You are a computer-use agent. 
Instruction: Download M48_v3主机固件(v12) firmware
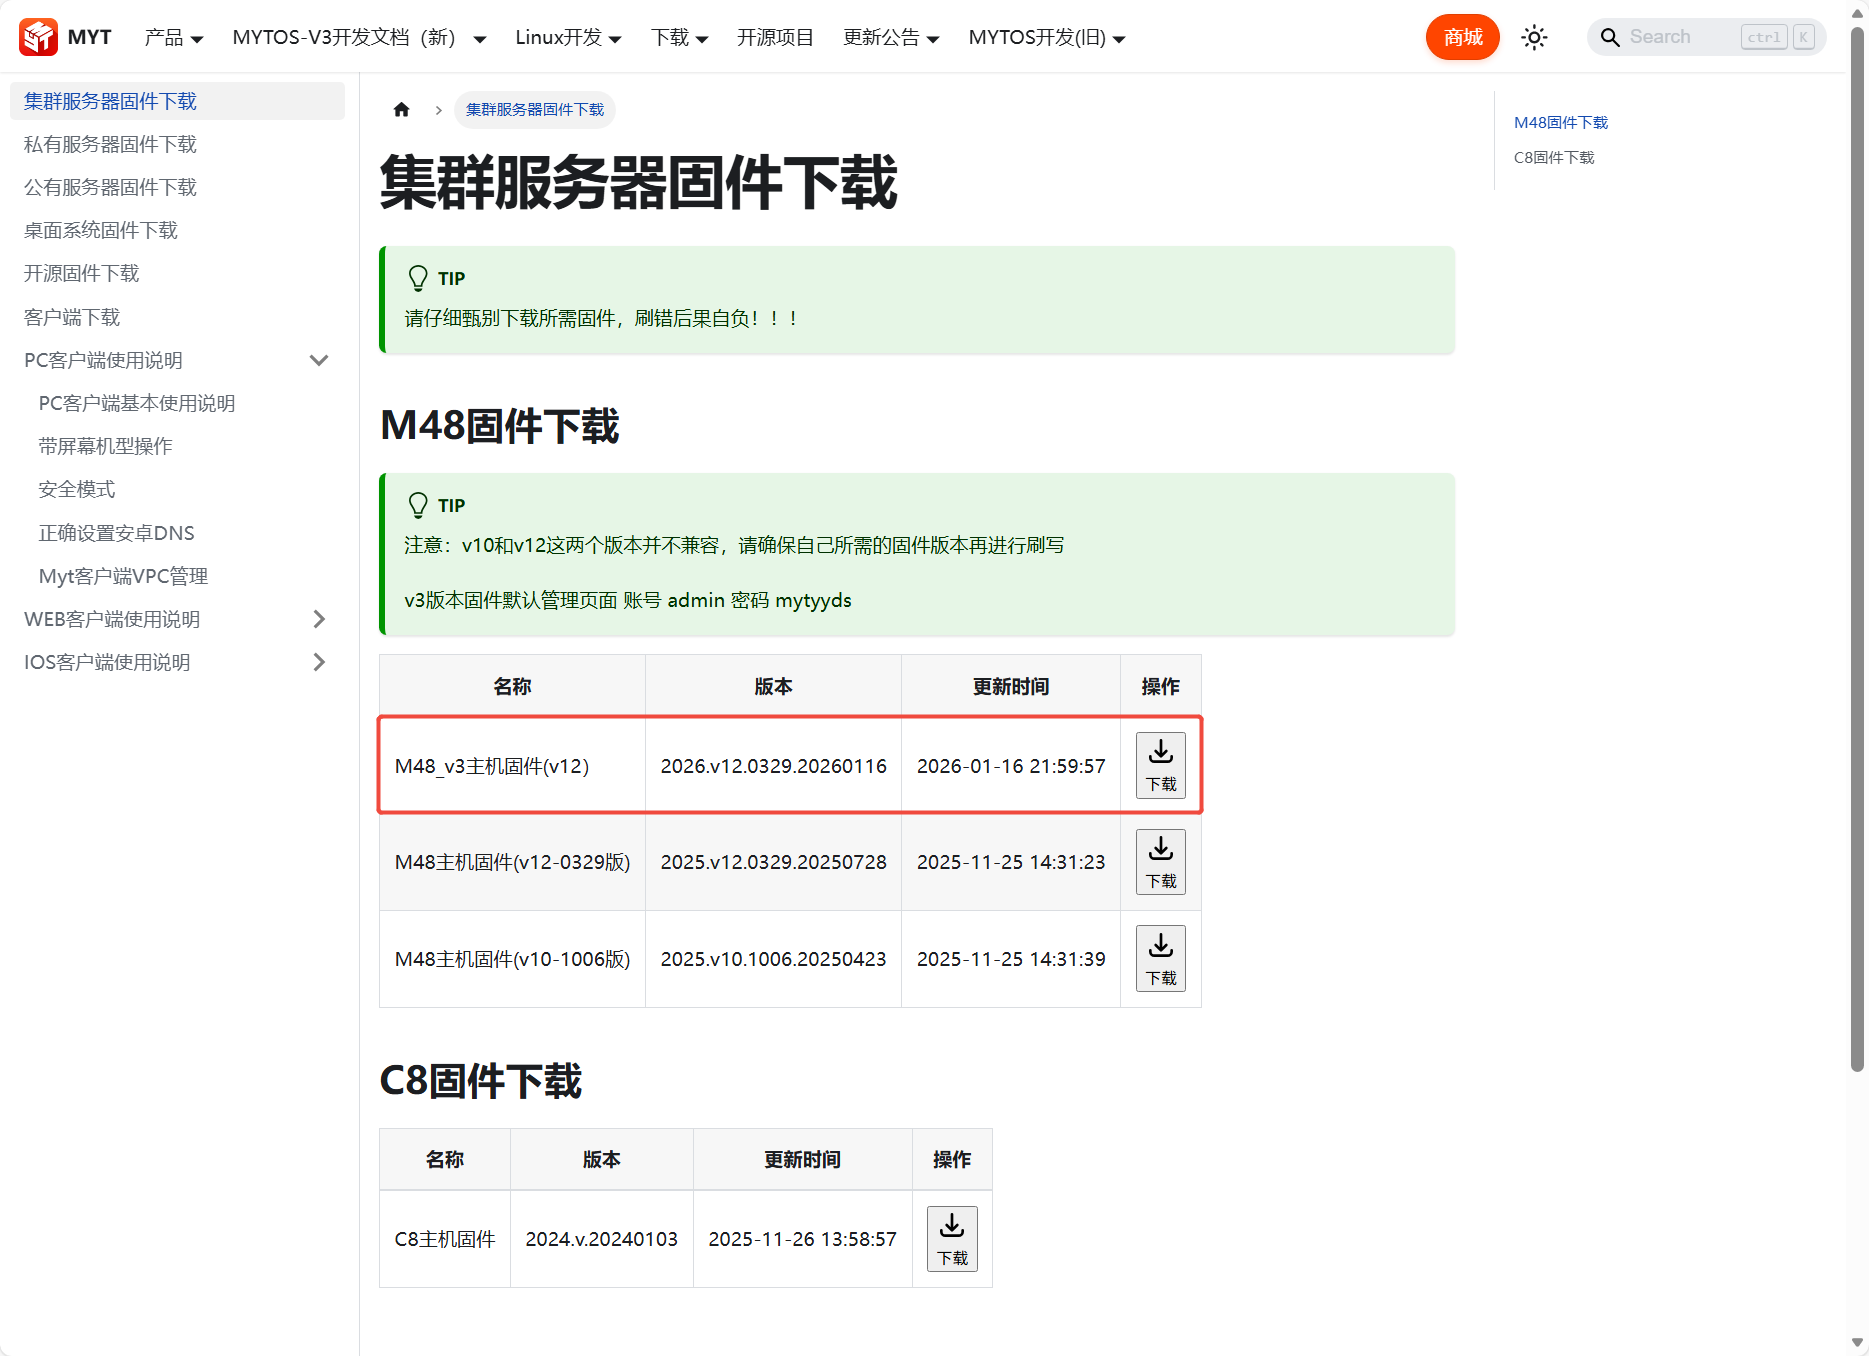pos(1160,765)
